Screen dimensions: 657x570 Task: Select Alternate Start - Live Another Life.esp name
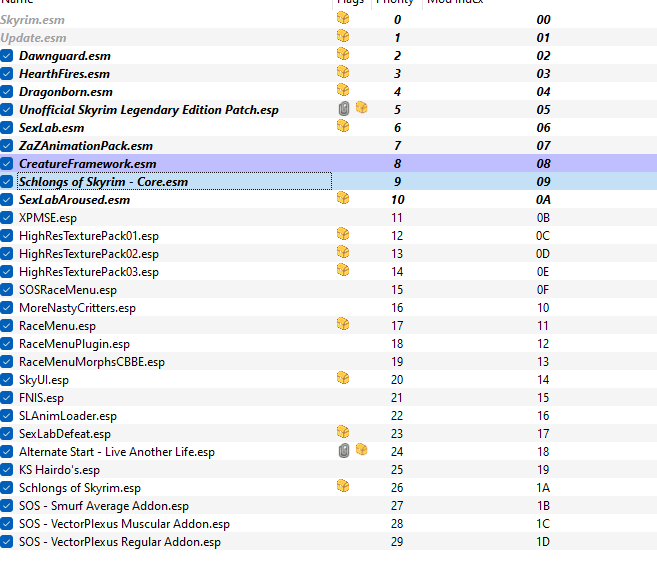click(117, 452)
